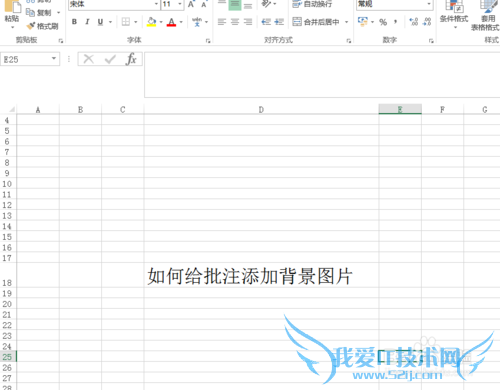Click the bottom align icon
Screen dimensions: 500x390
click(248, 5)
